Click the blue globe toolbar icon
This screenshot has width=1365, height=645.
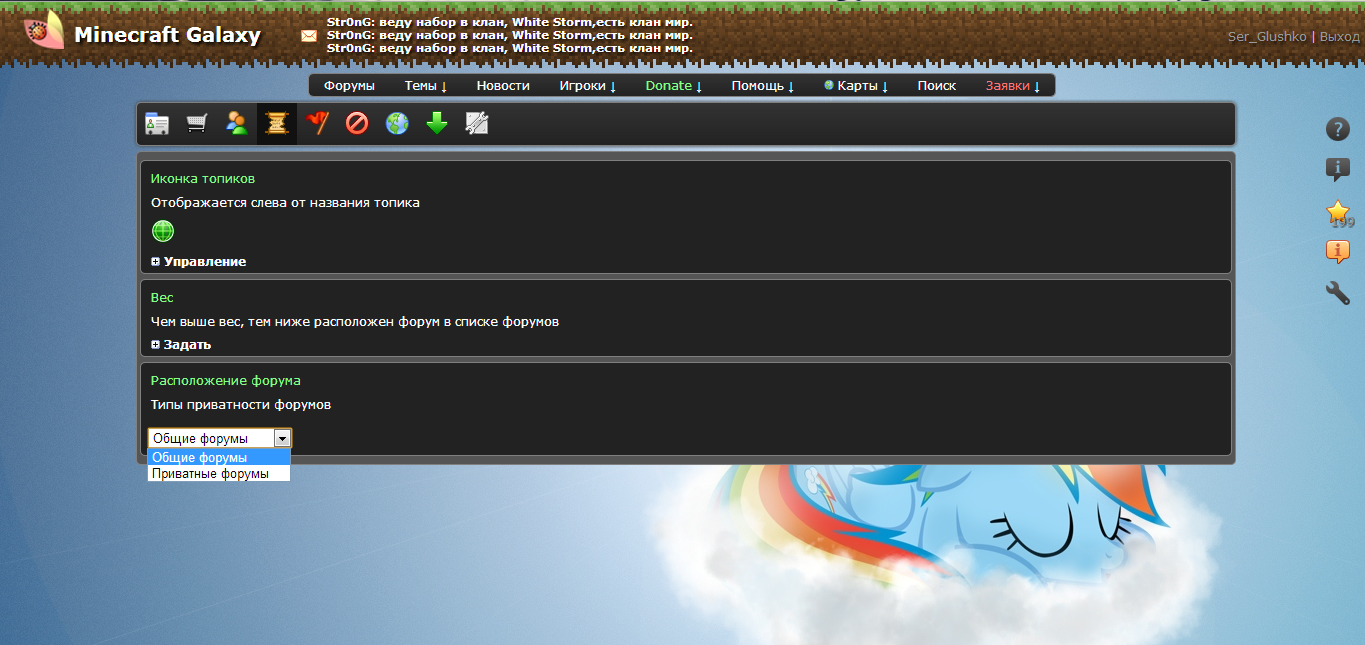(397, 124)
